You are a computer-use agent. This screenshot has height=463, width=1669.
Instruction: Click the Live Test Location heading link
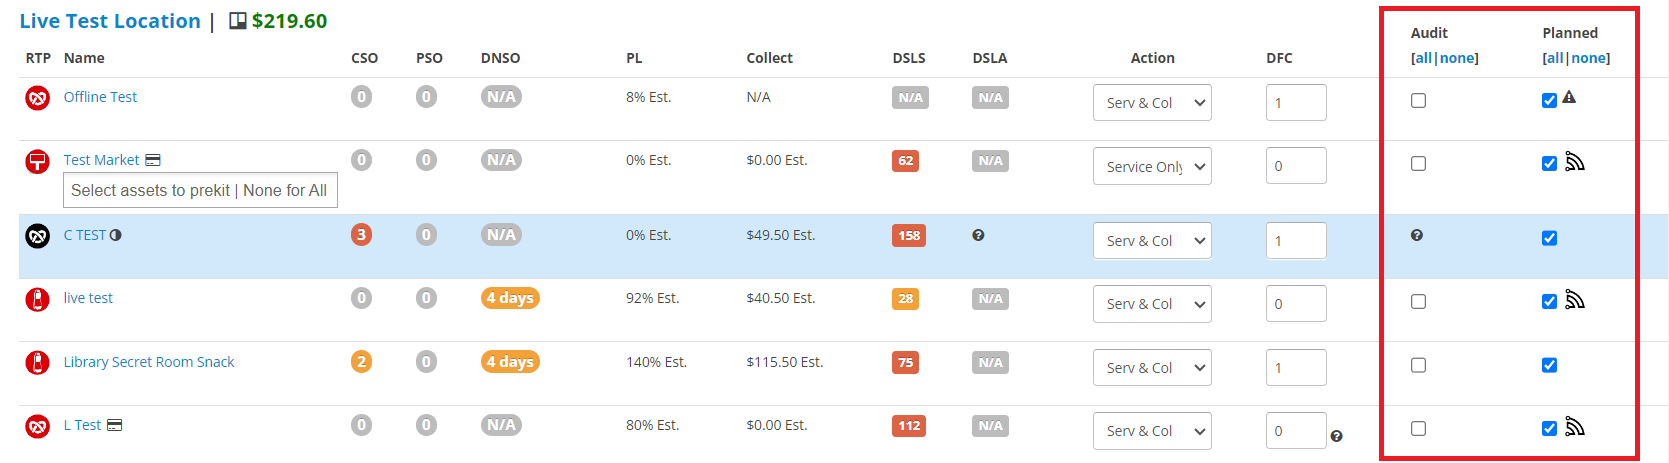click(110, 21)
